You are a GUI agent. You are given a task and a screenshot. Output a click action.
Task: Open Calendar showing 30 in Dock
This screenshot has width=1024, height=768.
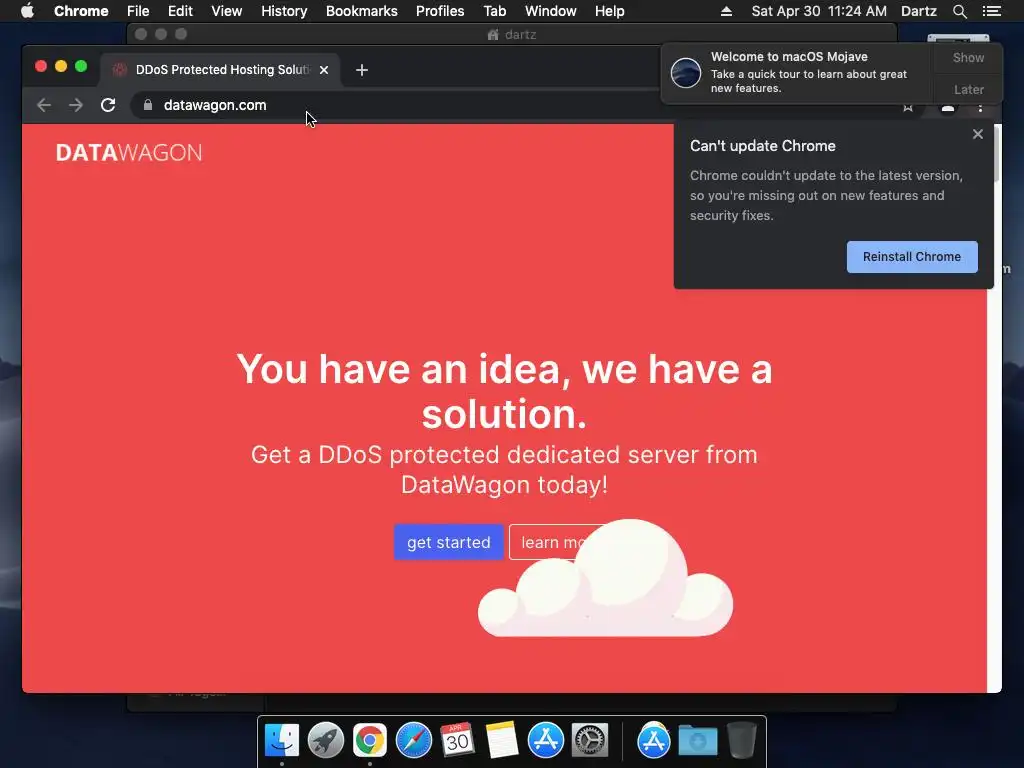(x=457, y=741)
